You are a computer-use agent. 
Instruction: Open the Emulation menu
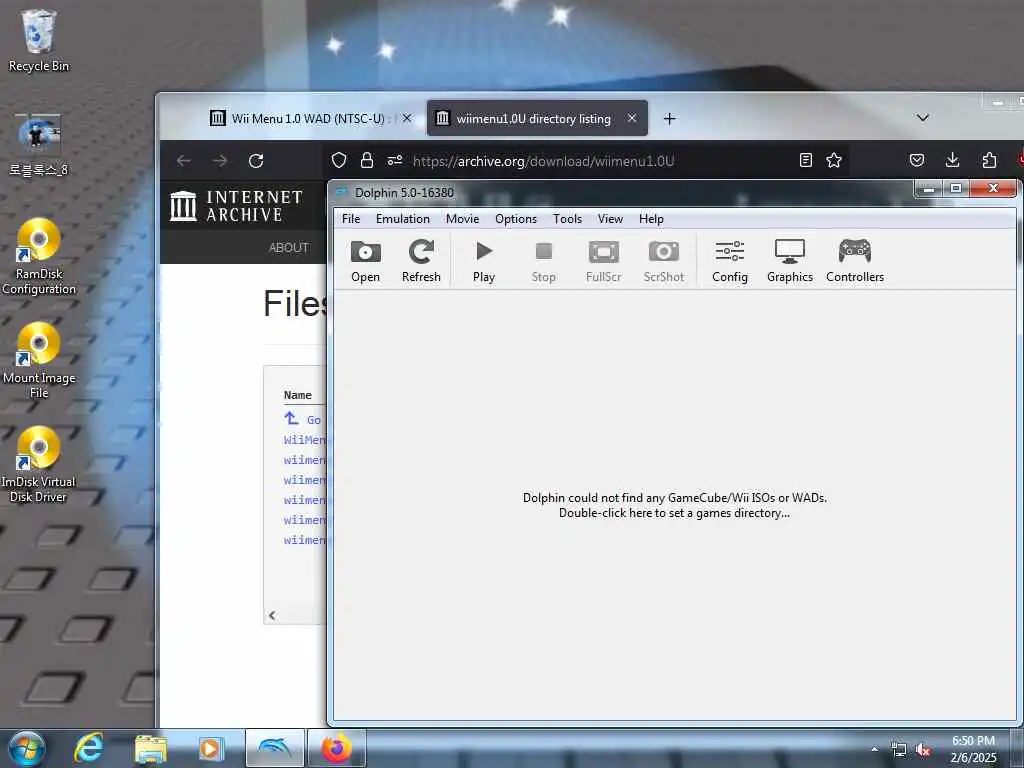(x=402, y=219)
